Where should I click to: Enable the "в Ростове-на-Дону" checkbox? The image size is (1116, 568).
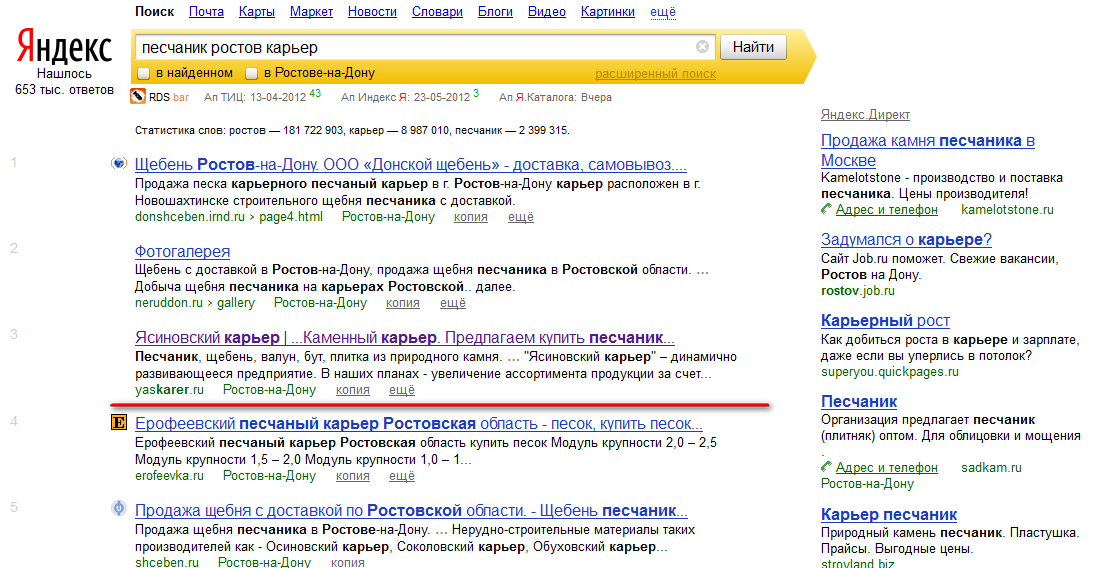pyautogui.click(x=251, y=73)
